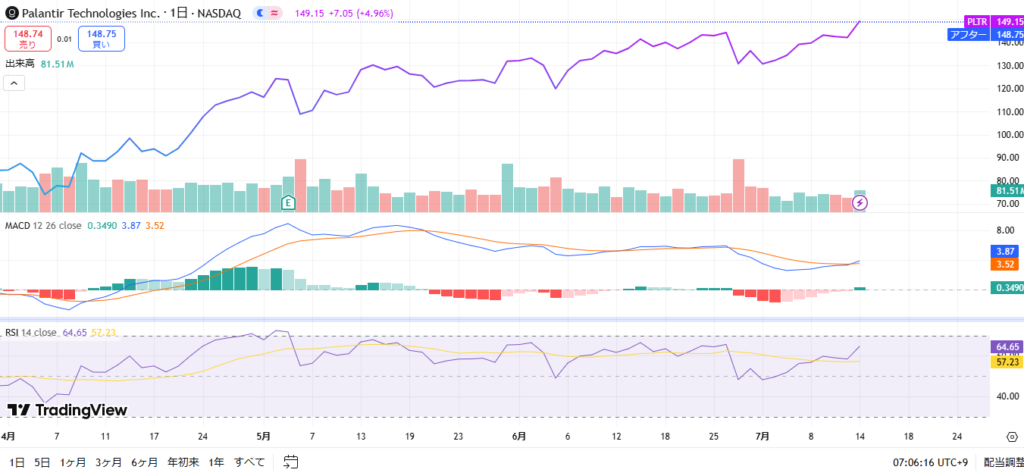1024x476 pixels.
Task: Select the 1日 time range
Action: tap(17, 462)
